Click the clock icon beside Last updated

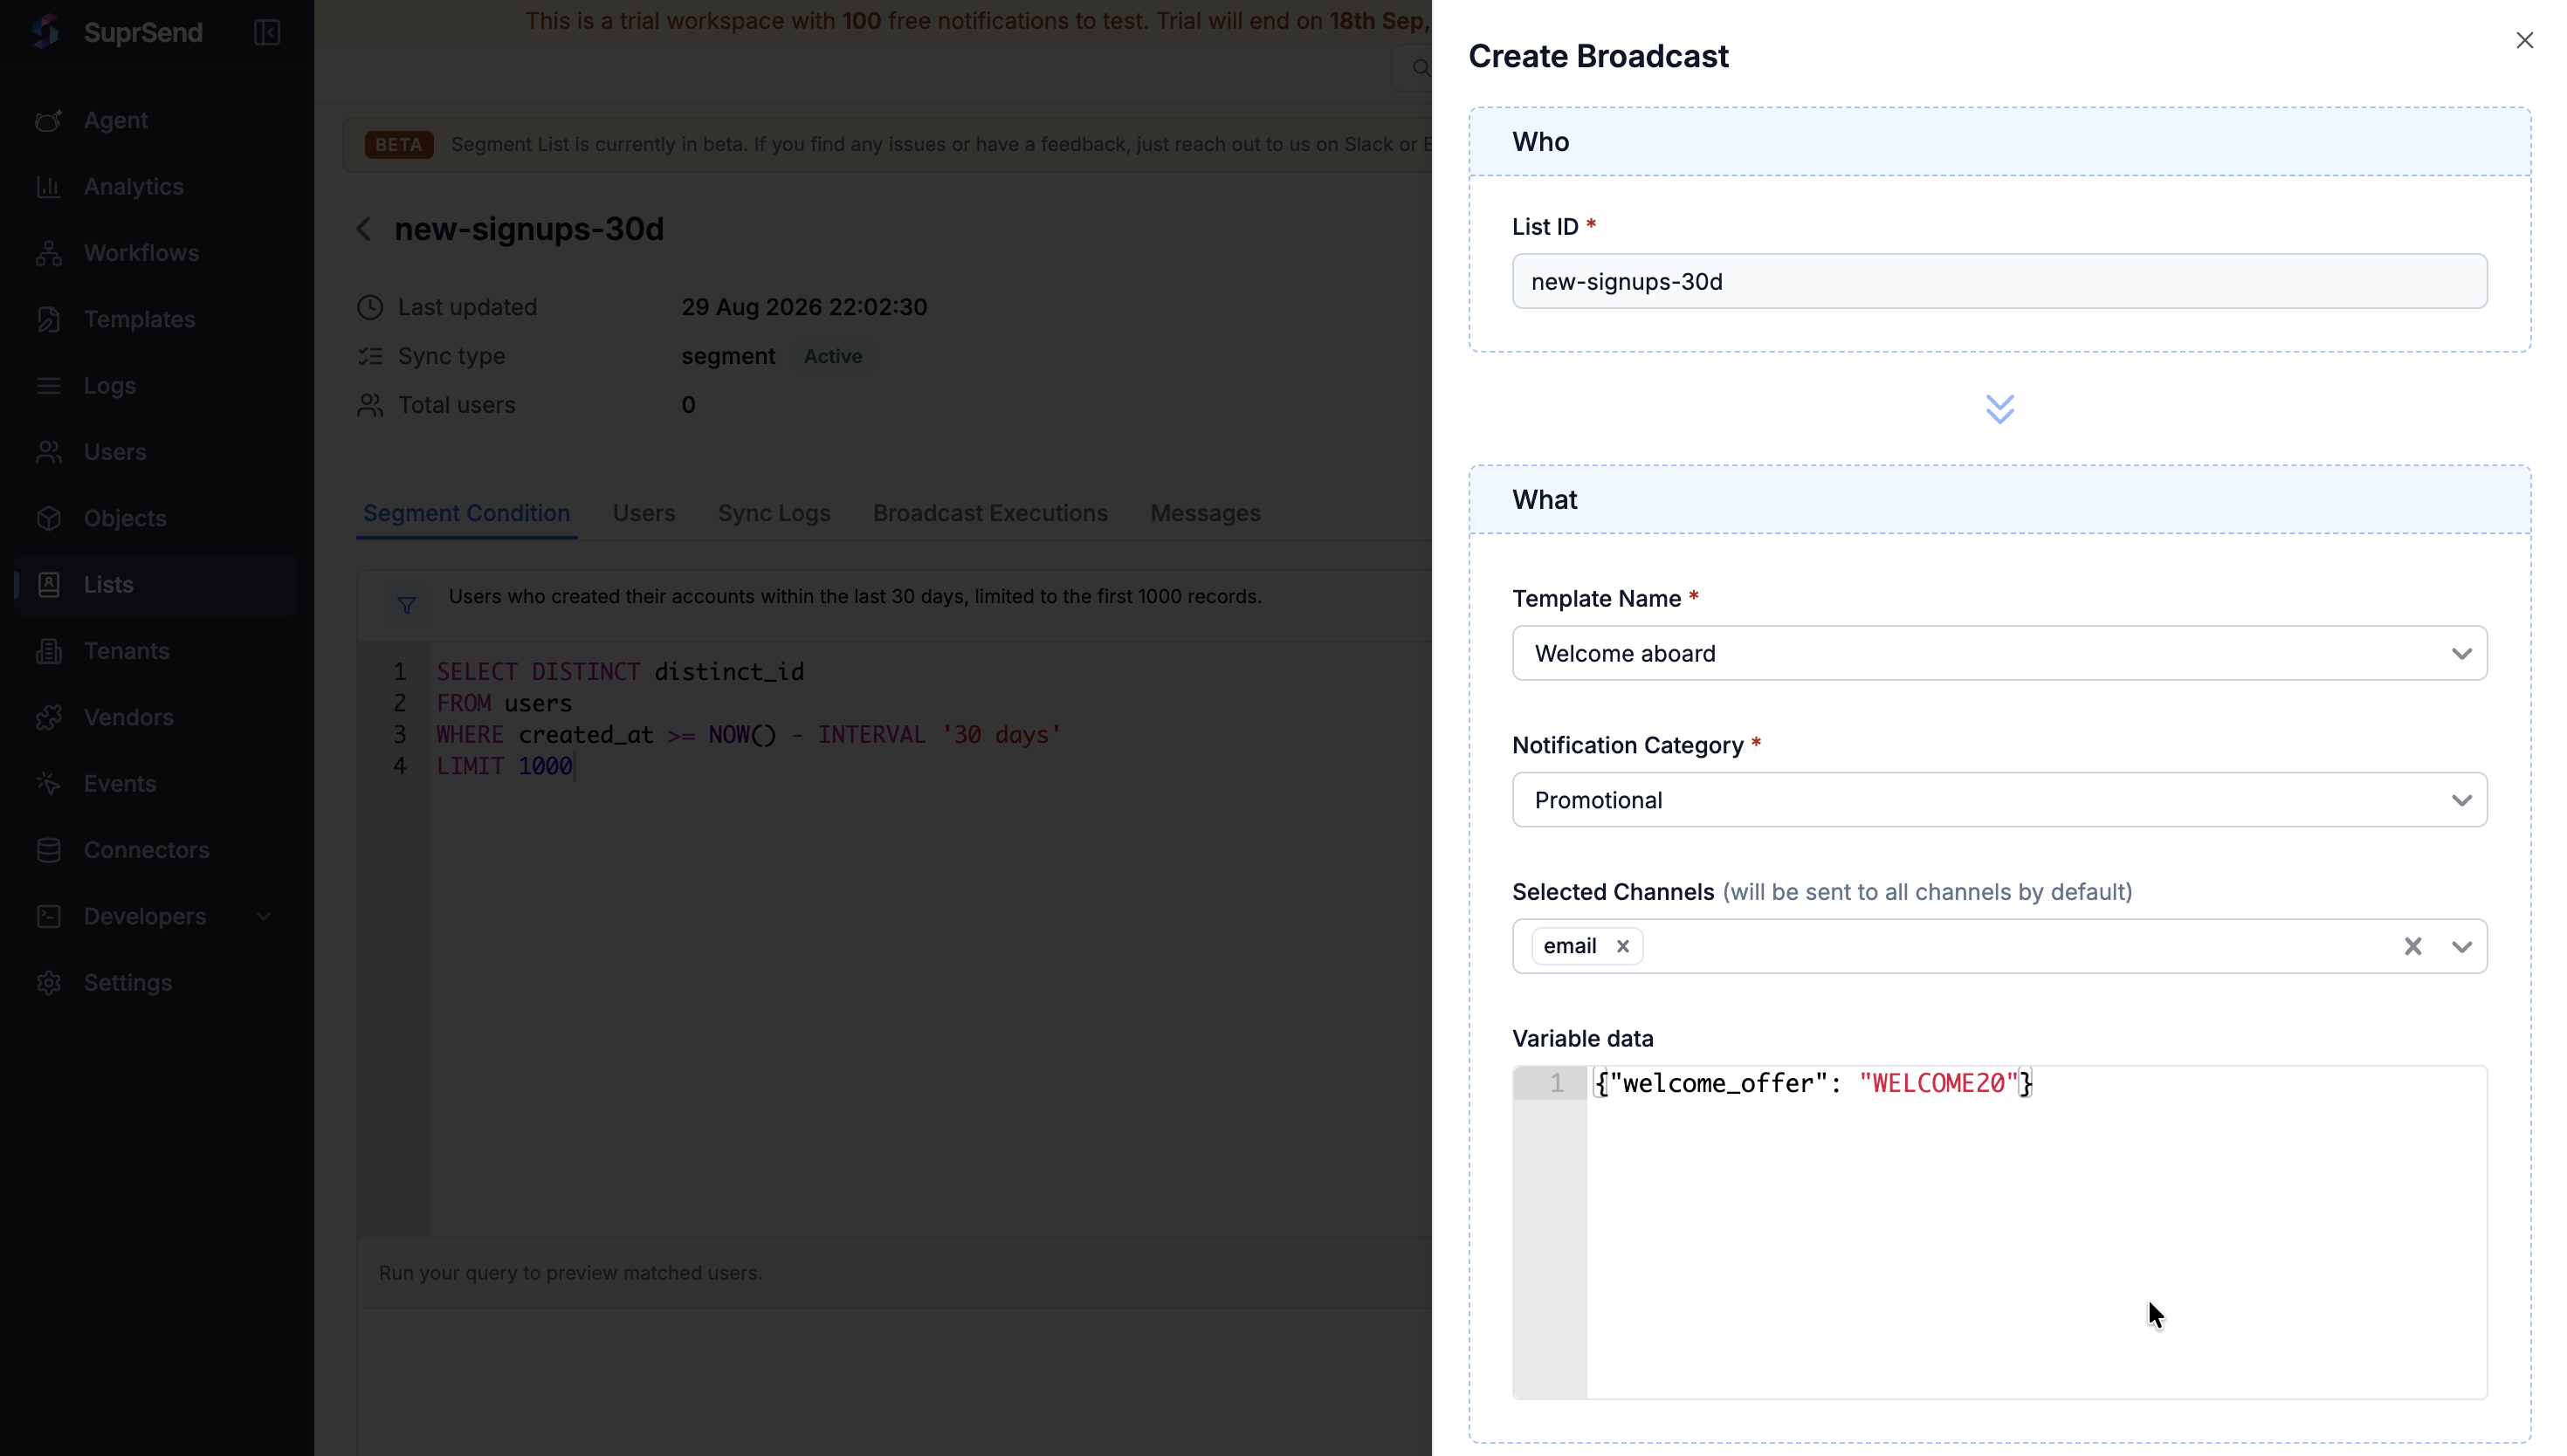370,307
